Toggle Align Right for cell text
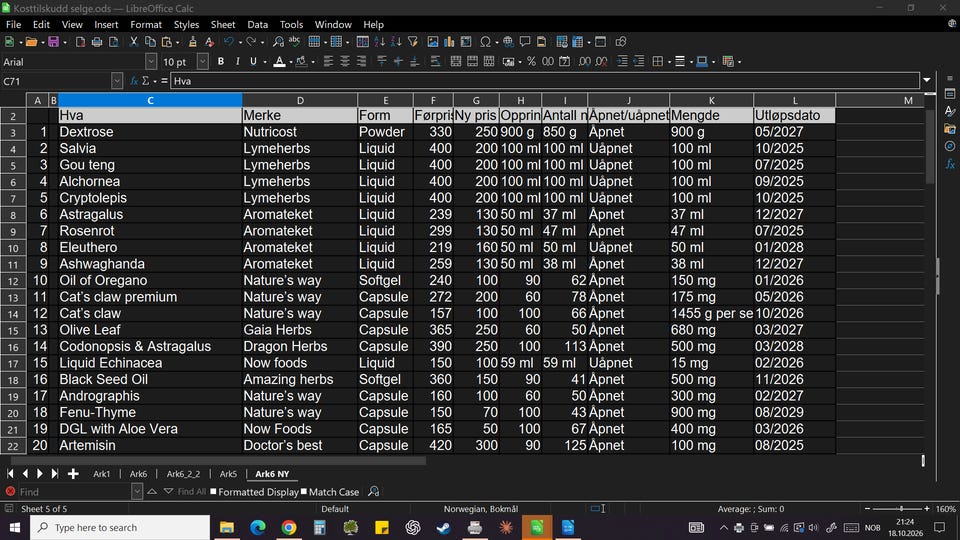 click(361, 61)
